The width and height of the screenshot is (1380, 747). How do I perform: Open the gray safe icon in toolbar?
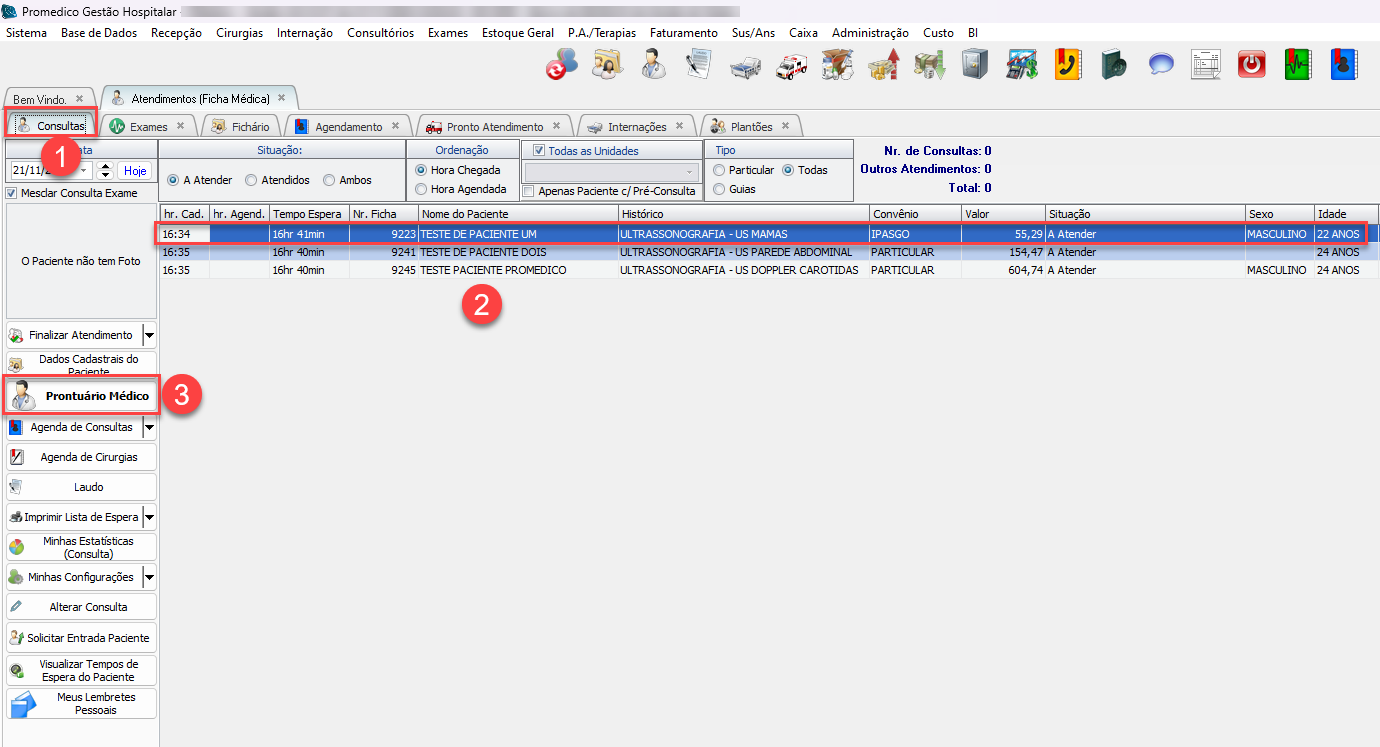[975, 65]
